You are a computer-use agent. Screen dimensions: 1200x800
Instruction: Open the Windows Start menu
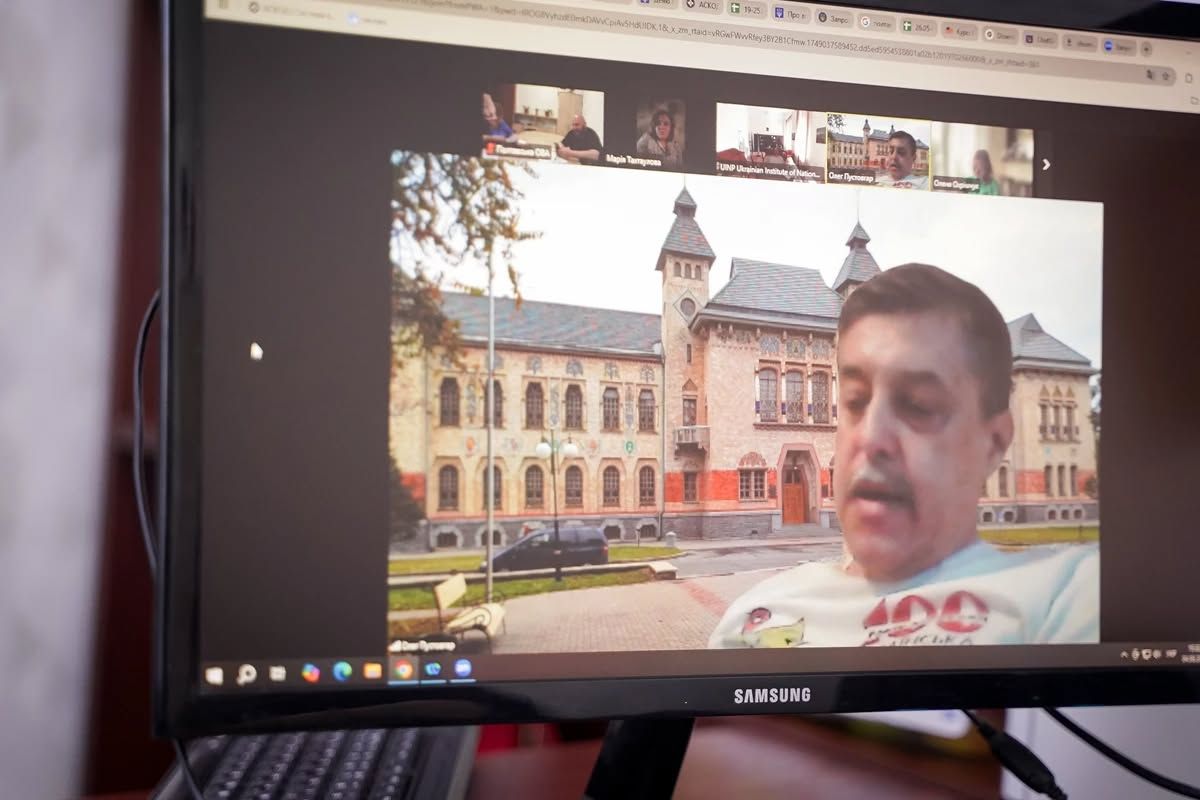[213, 676]
